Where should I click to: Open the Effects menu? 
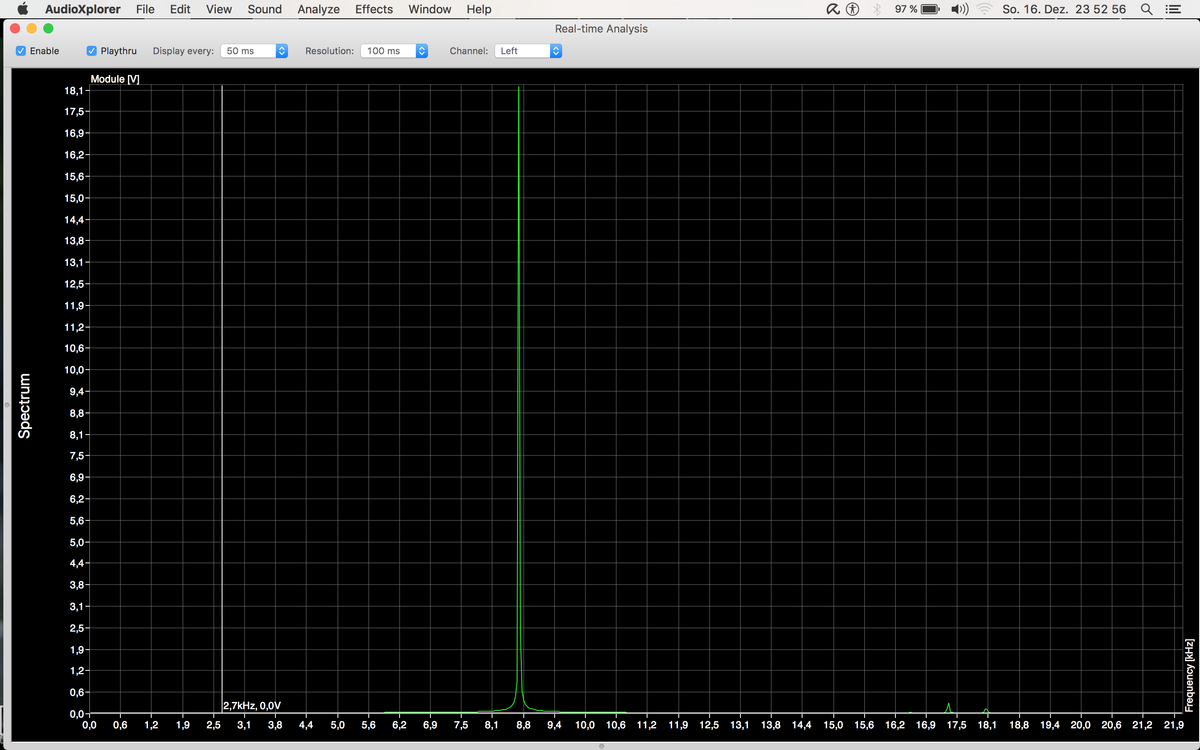click(374, 9)
